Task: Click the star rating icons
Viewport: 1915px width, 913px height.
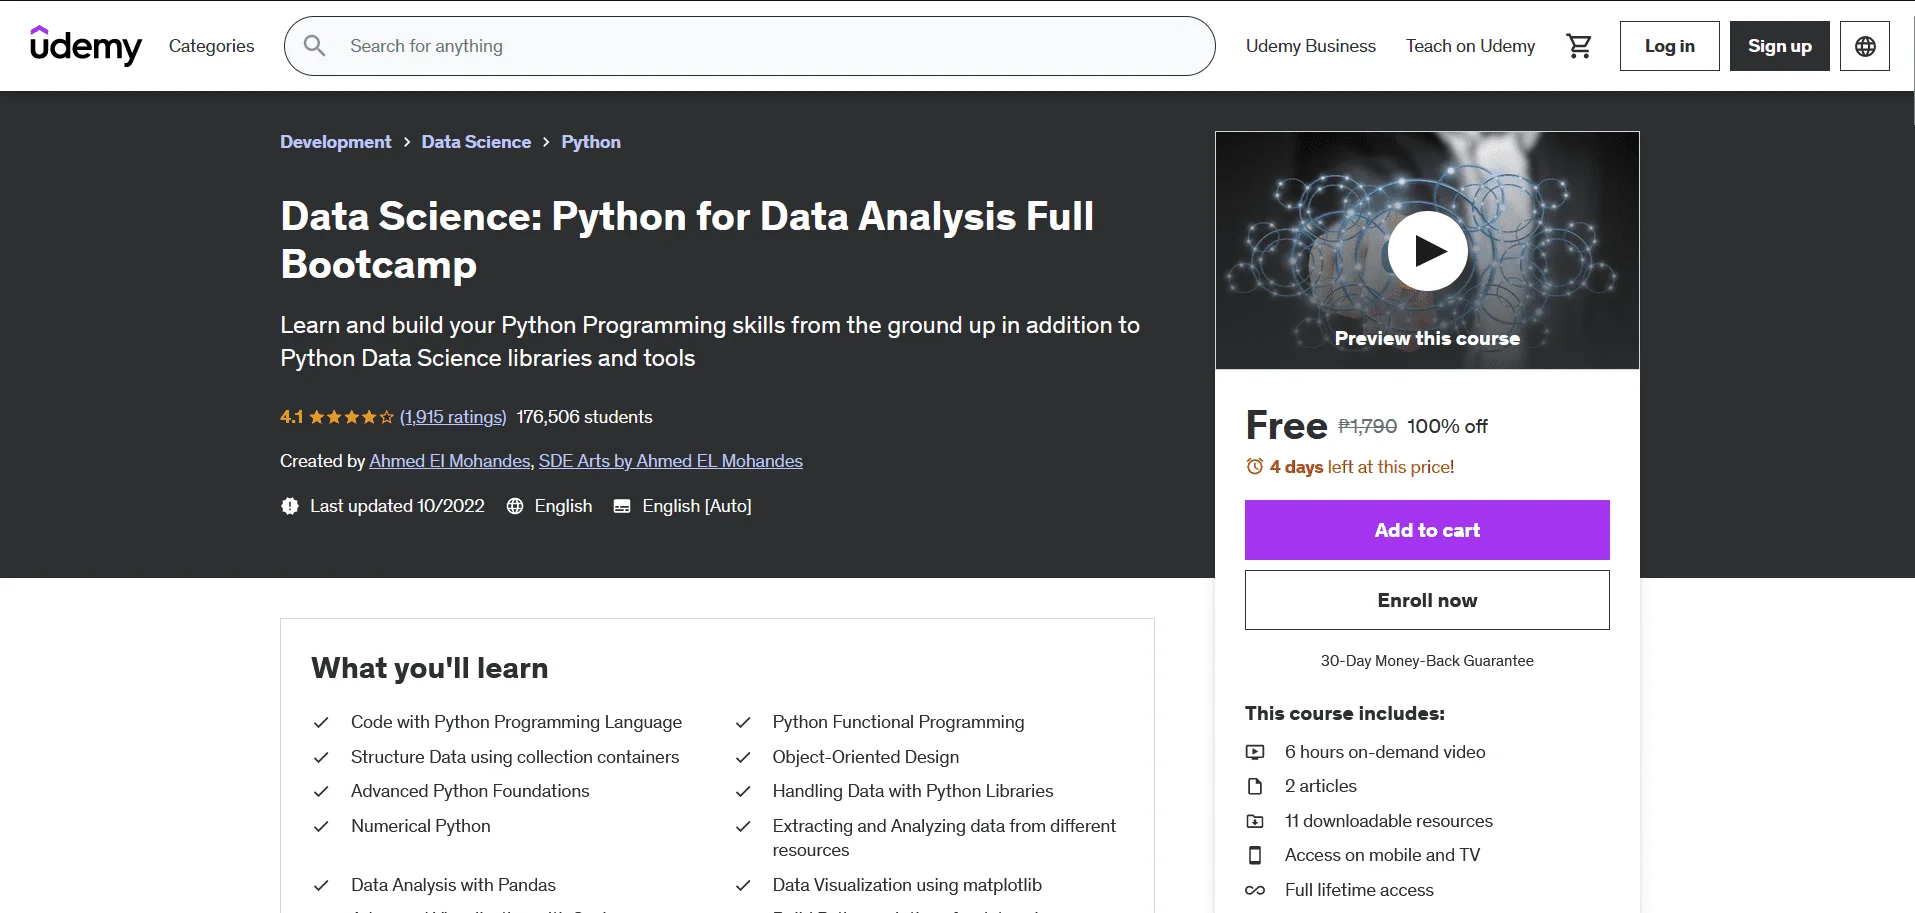Action: (351, 417)
